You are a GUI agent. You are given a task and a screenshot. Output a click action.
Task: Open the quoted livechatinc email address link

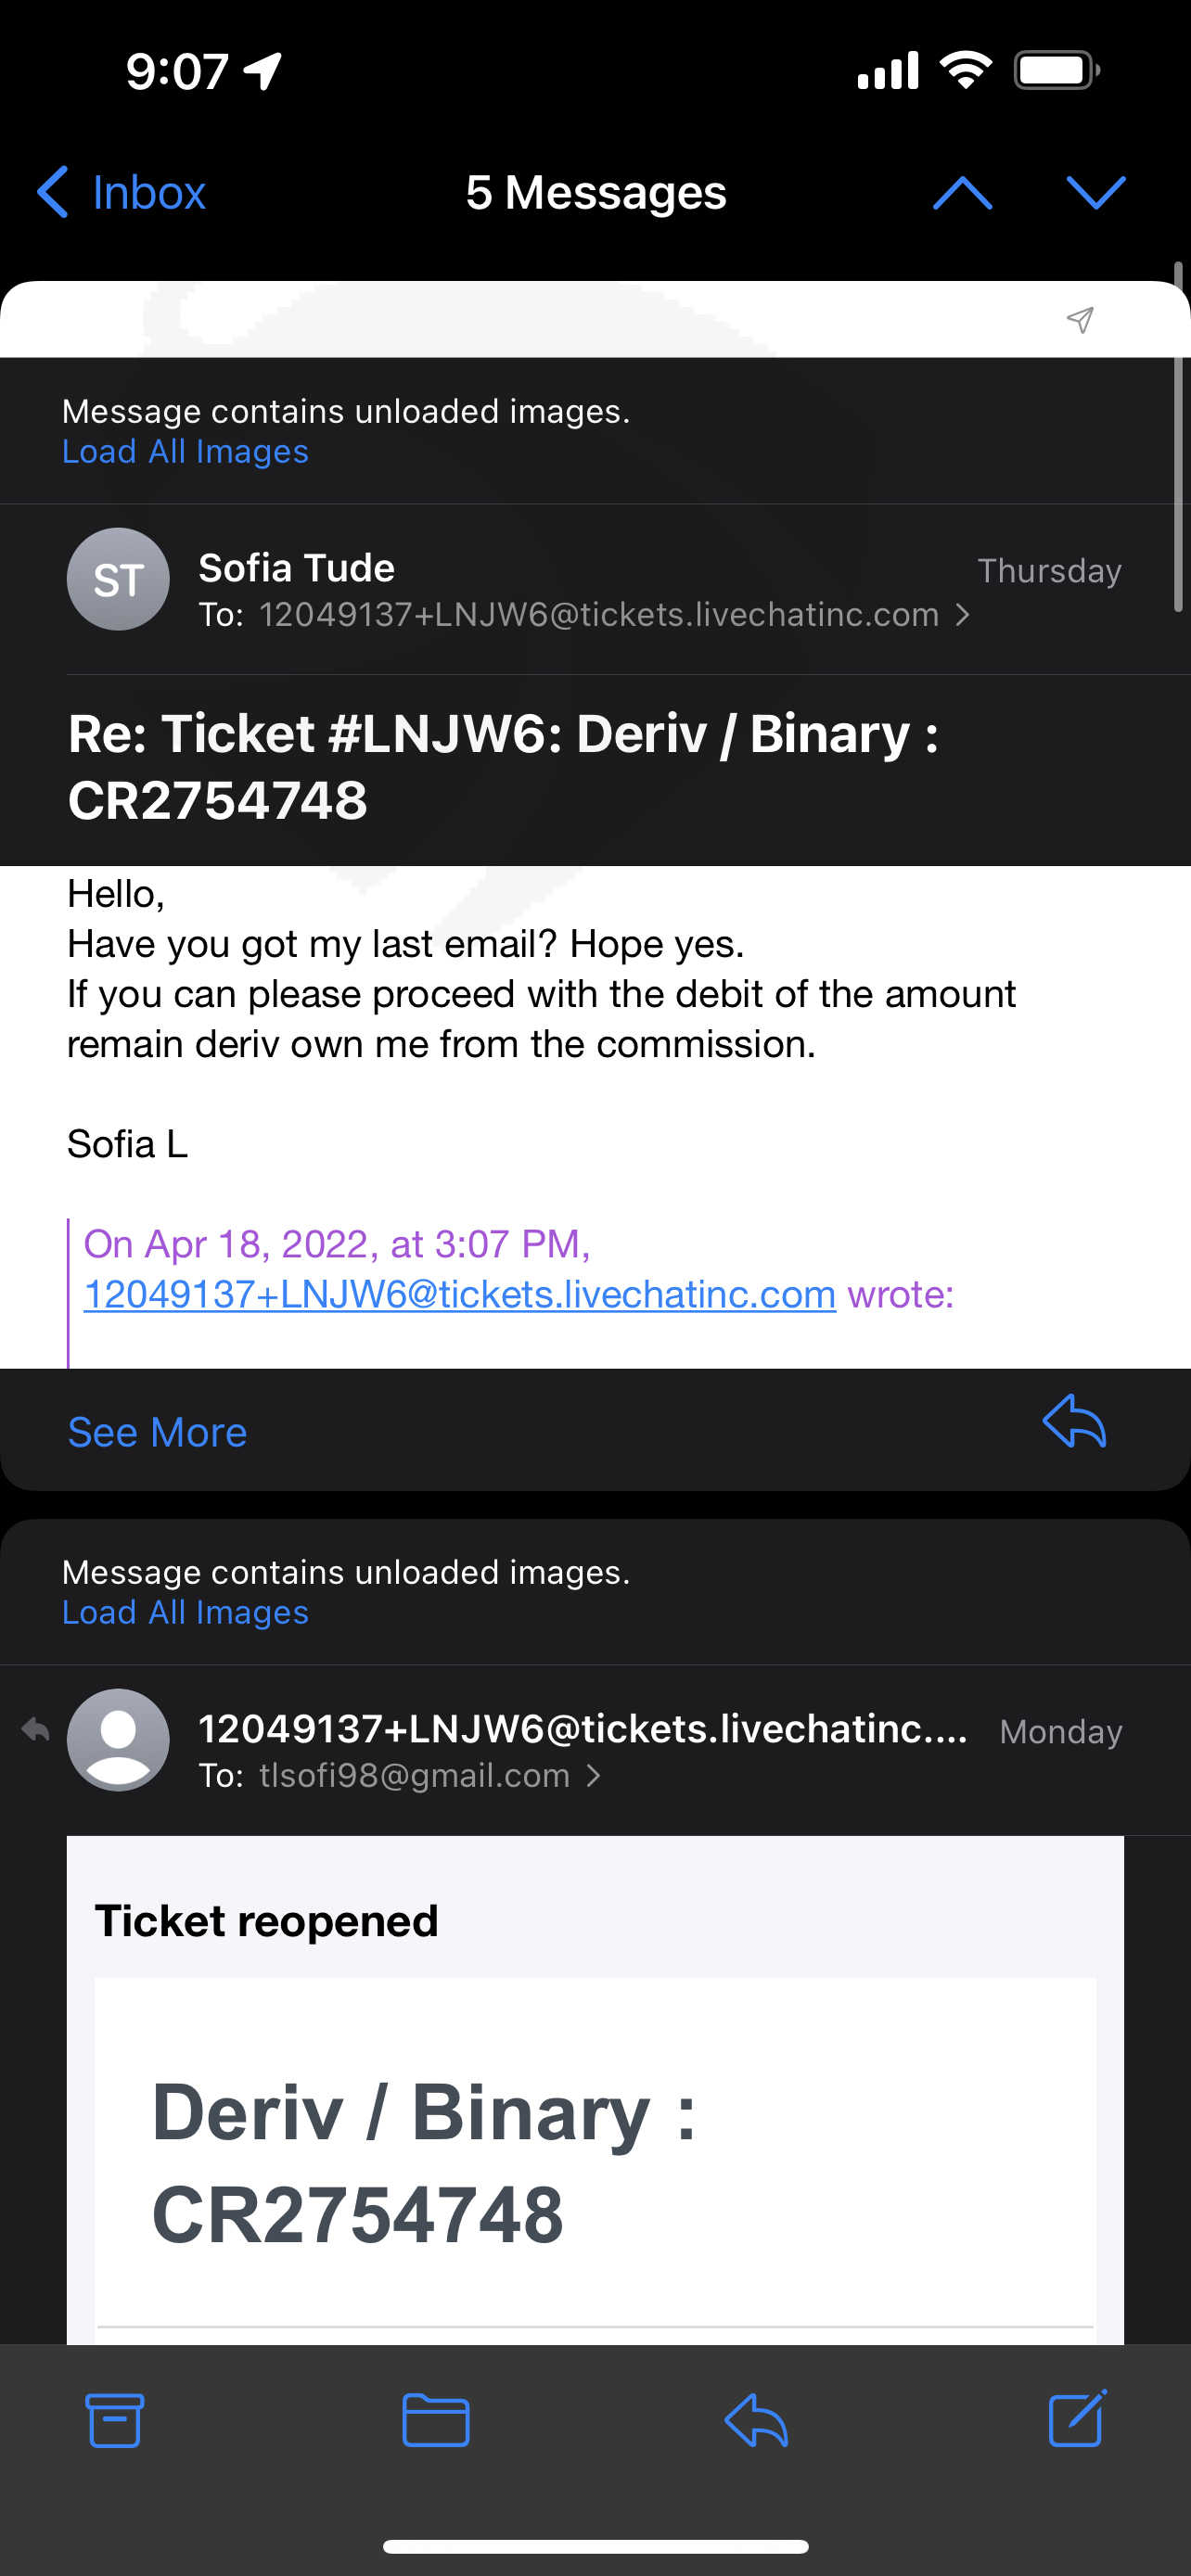[459, 1294]
